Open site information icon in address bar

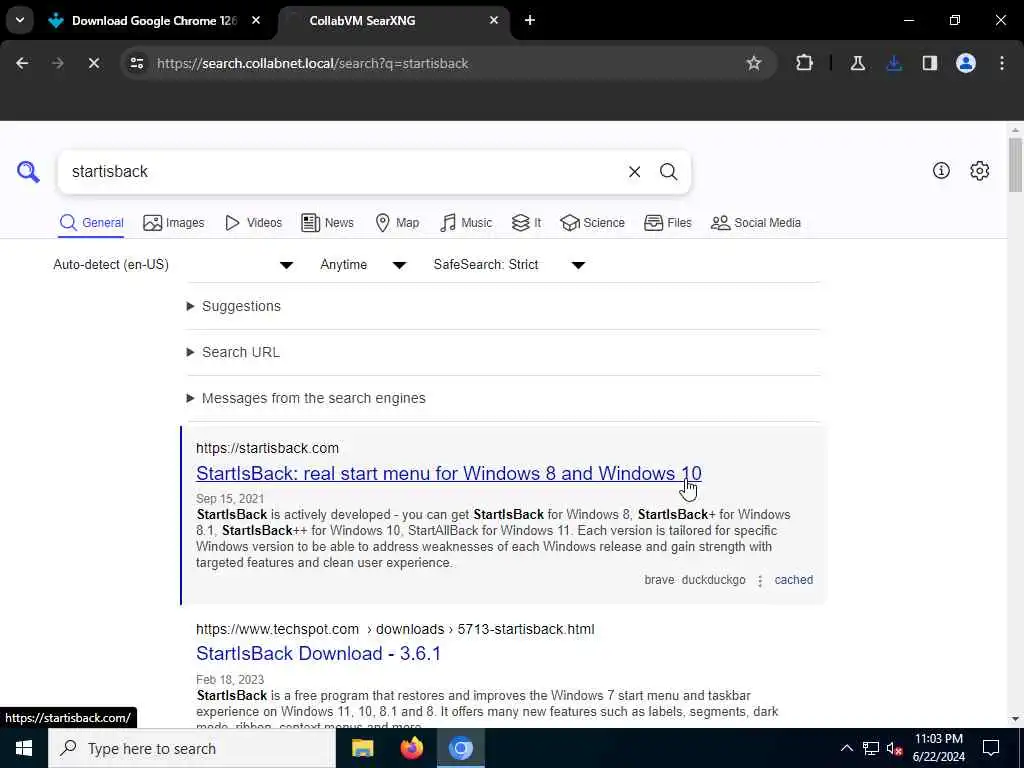point(136,63)
